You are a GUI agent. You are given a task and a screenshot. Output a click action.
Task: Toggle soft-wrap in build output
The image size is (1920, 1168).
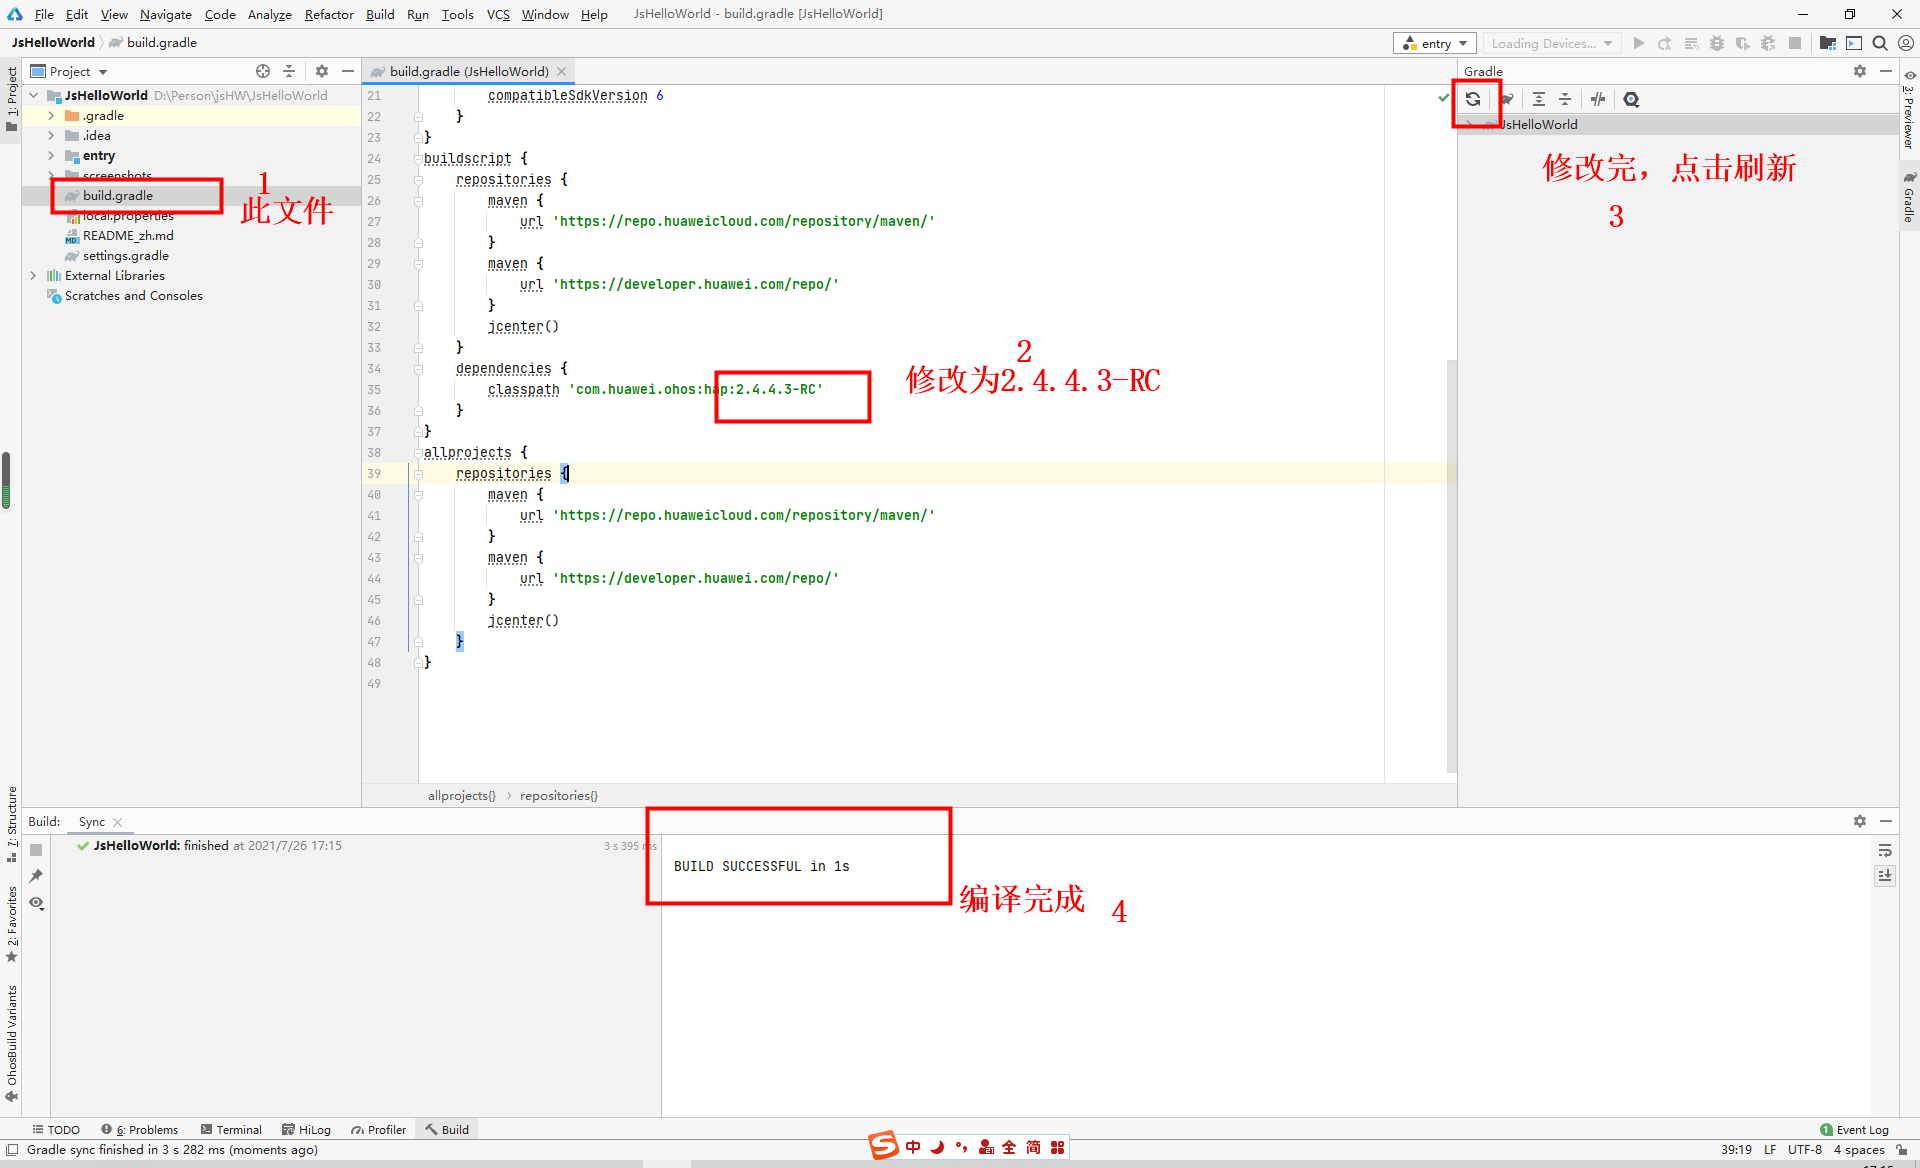1885,850
